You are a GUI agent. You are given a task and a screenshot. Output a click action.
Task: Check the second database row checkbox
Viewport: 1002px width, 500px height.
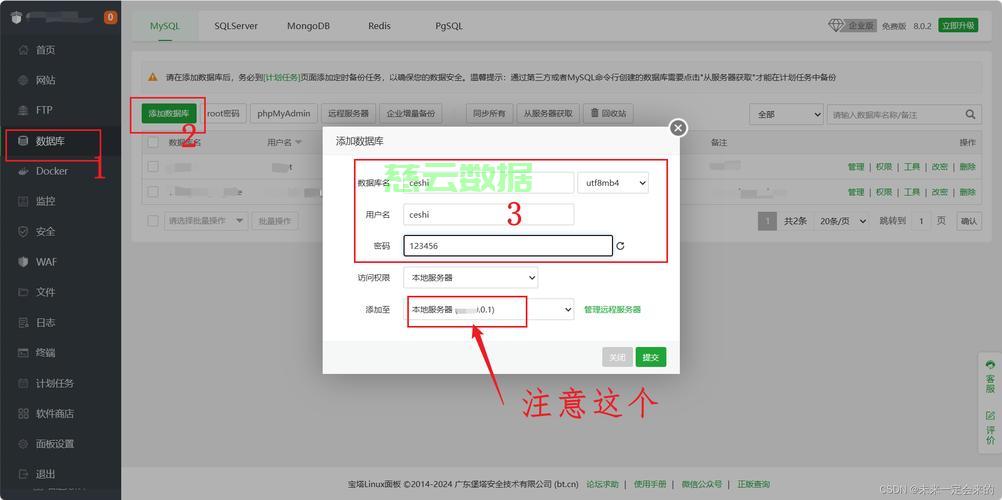click(153, 192)
